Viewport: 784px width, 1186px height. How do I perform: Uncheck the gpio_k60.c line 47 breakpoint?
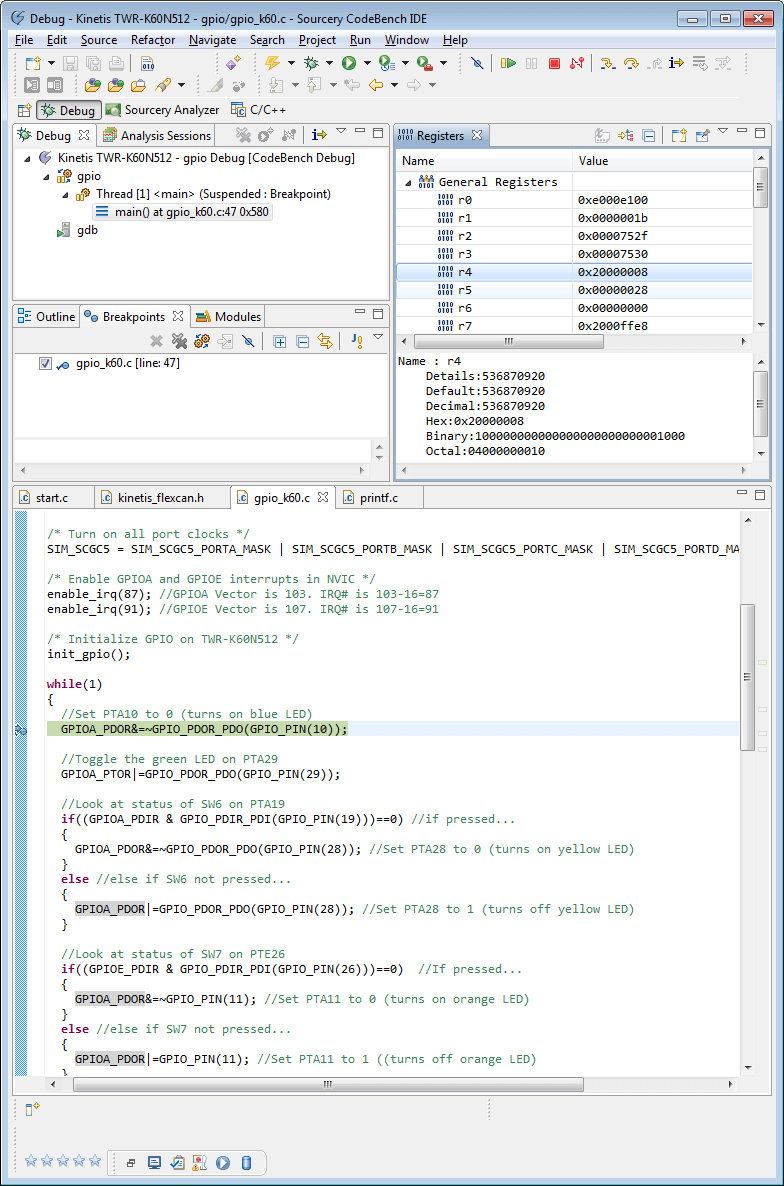[45, 364]
